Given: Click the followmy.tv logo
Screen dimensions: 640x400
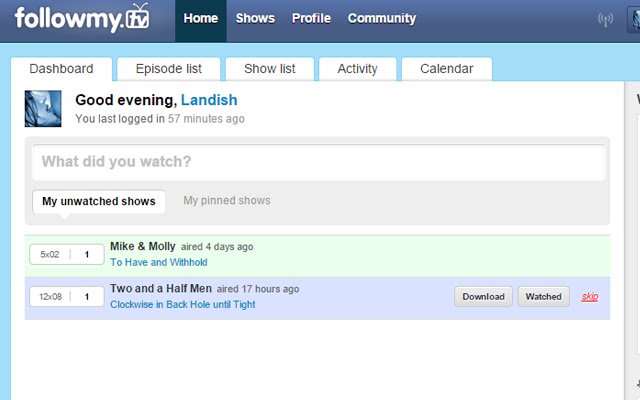Looking at the screenshot, I should [82, 18].
